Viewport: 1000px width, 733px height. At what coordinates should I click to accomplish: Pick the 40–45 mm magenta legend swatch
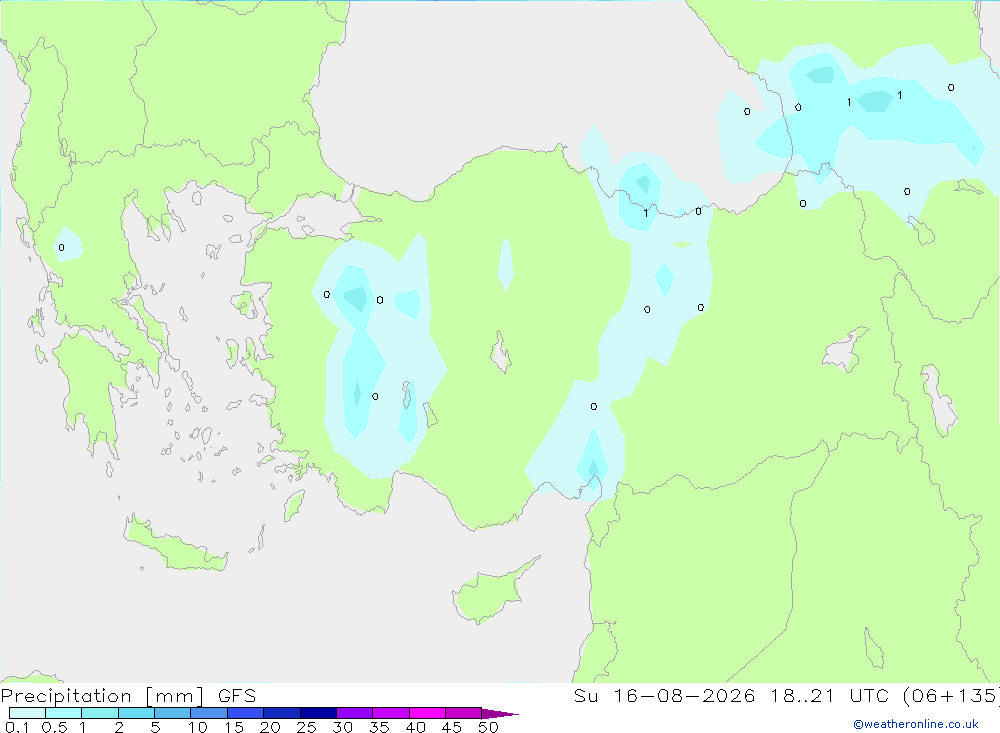pos(427,713)
